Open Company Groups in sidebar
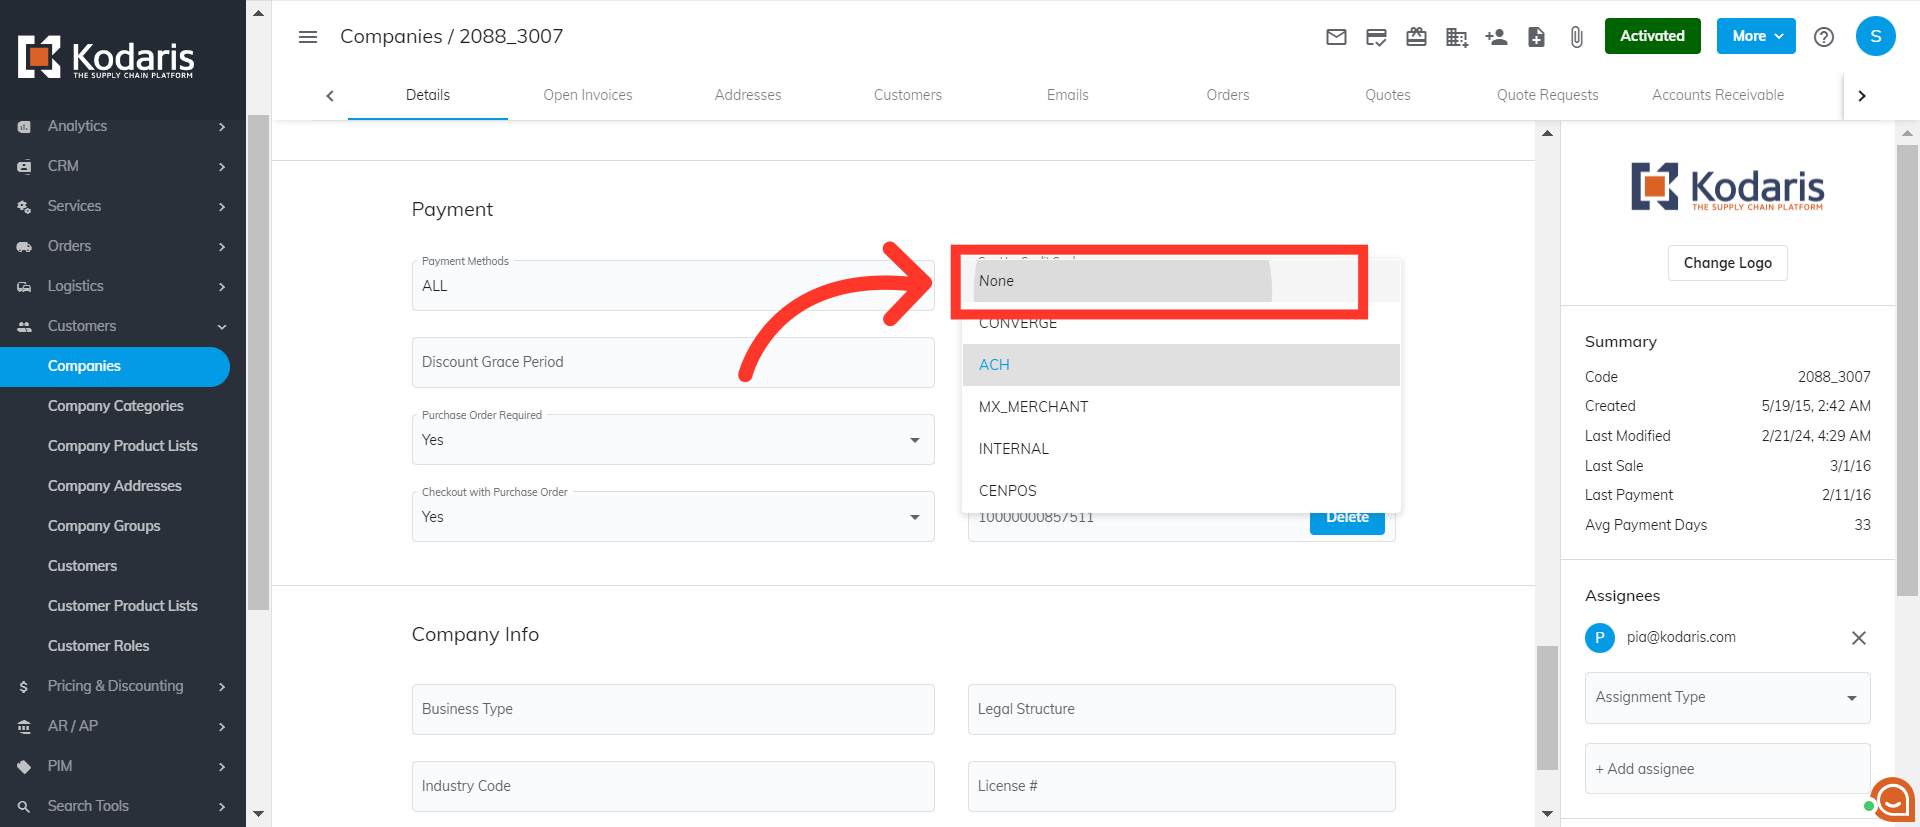1920x827 pixels. click(104, 526)
